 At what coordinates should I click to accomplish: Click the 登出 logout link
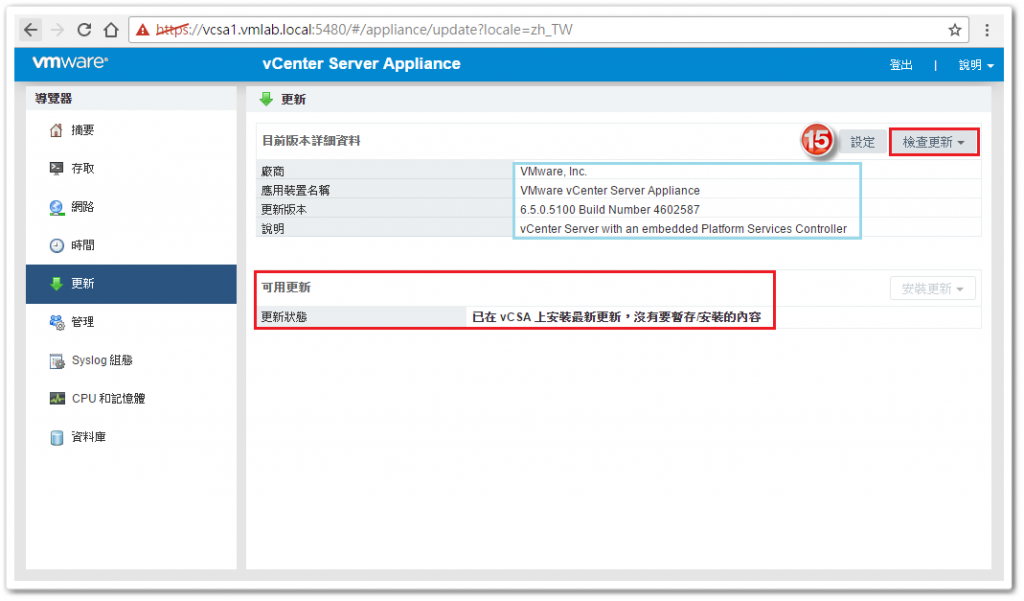pyautogui.click(x=901, y=65)
